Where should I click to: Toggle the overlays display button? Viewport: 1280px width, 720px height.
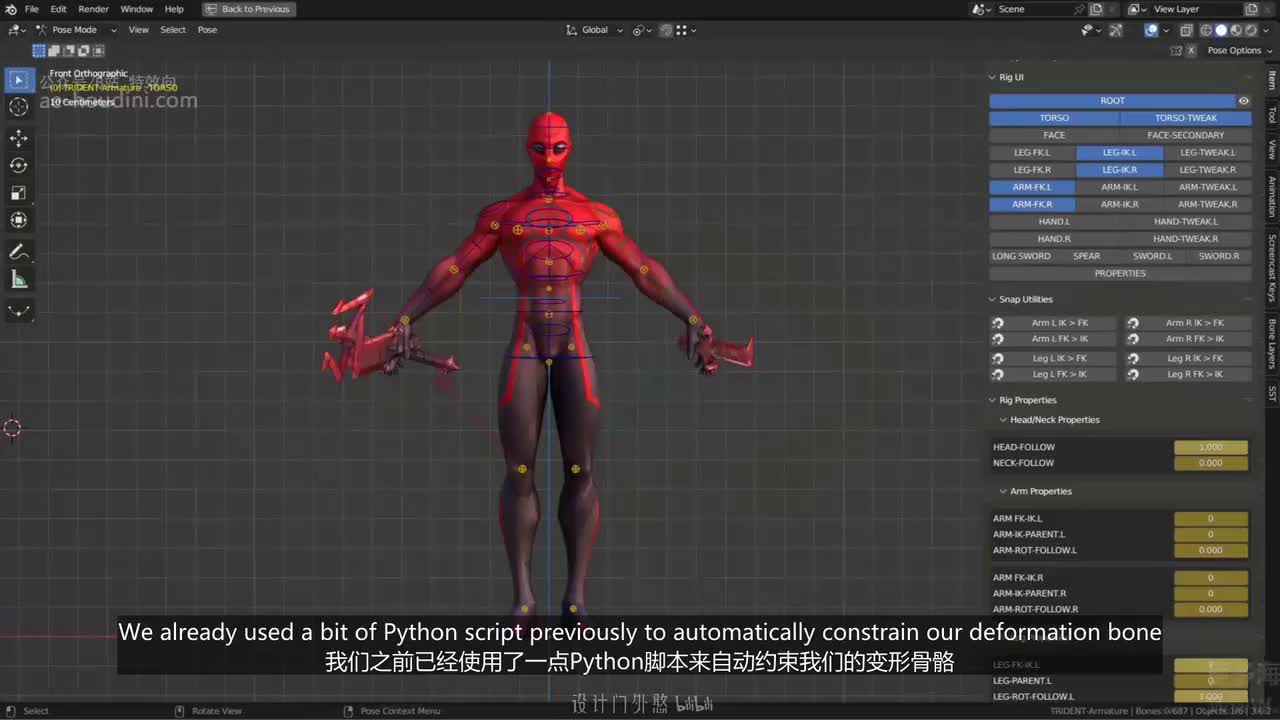[x=1152, y=30]
